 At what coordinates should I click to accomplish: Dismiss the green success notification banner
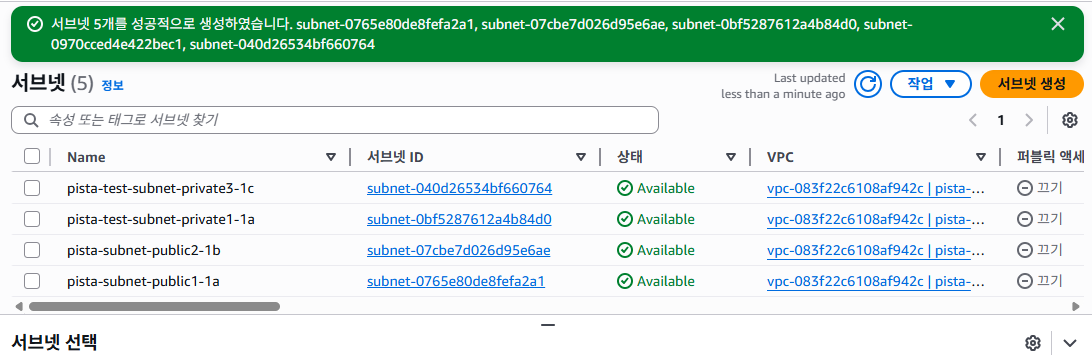tap(1057, 24)
